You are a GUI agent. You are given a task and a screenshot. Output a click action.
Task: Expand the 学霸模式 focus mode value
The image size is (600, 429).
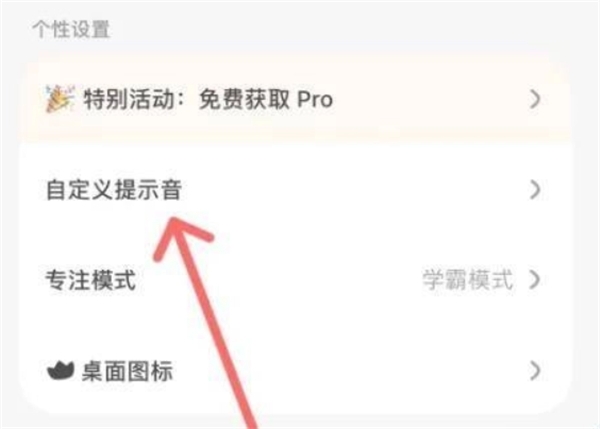[x=467, y=280]
